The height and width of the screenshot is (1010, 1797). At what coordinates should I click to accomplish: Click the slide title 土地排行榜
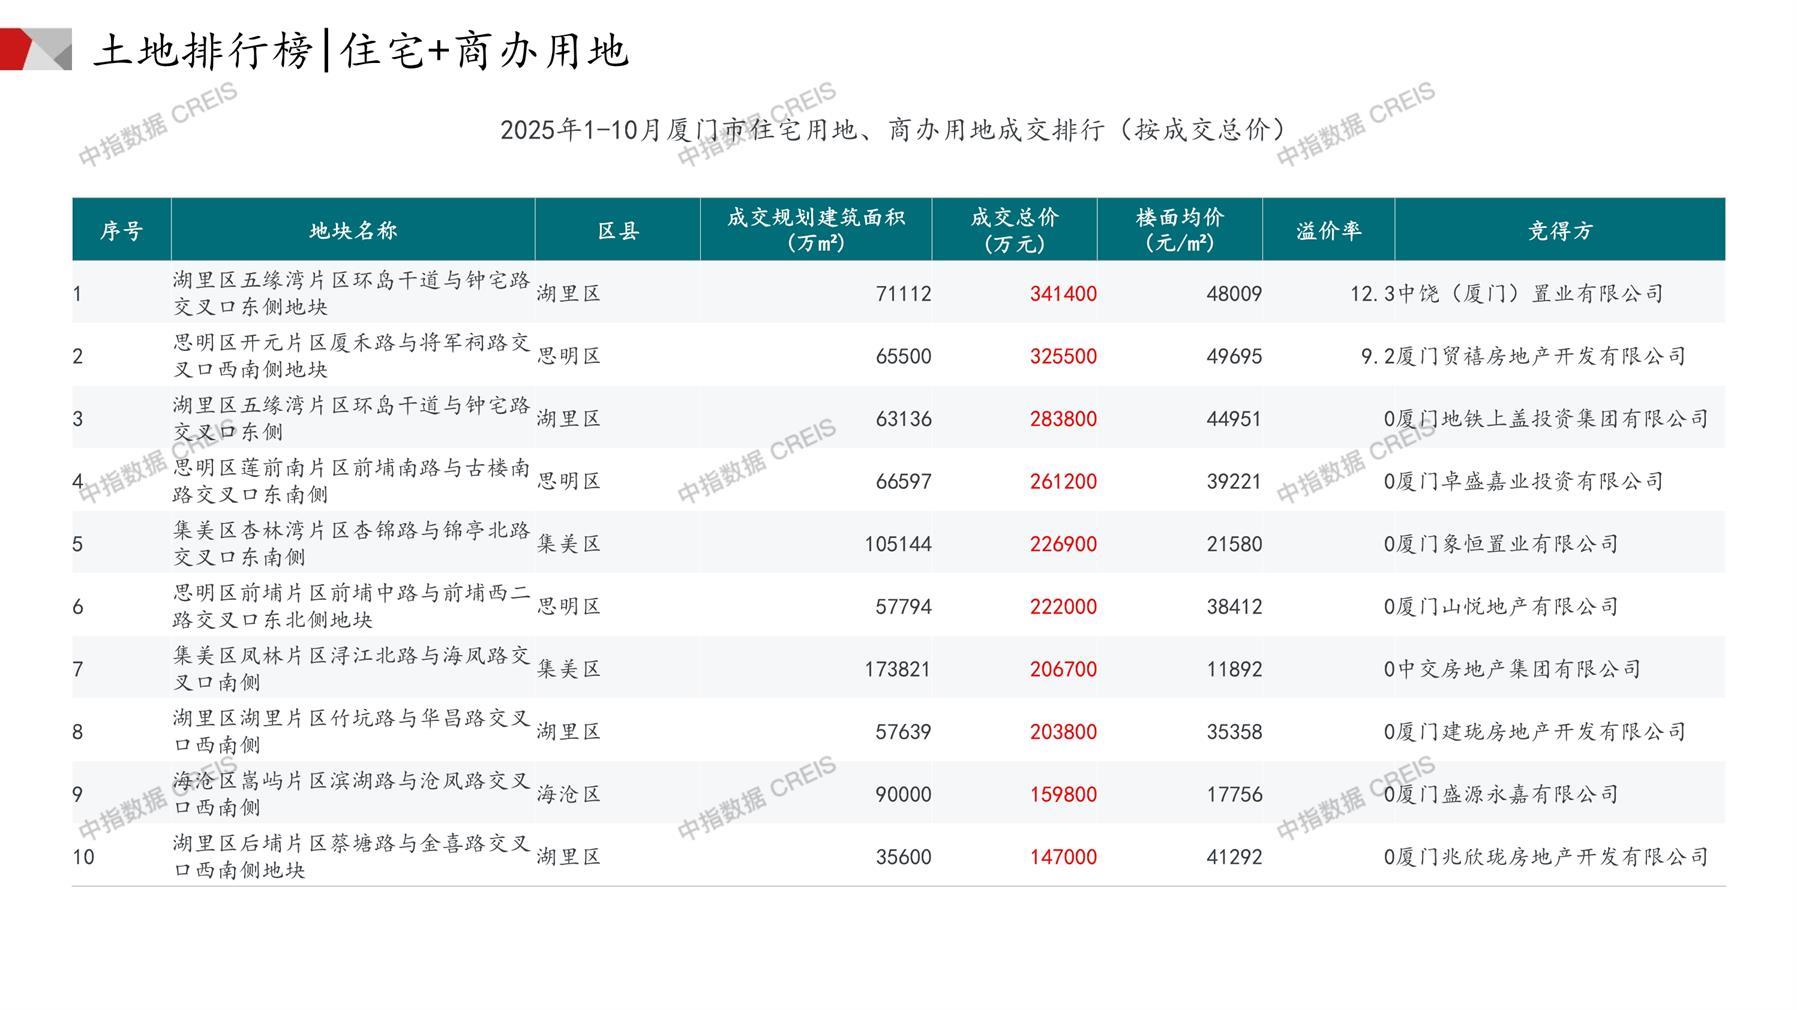tap(203, 50)
